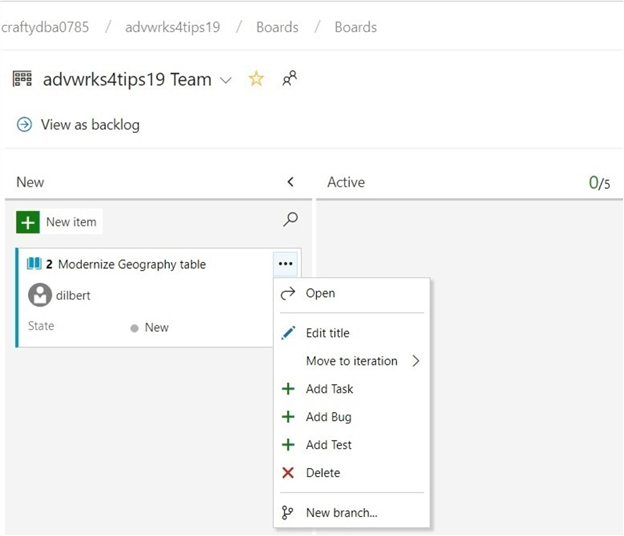Click the craftydba0785 breadcrumb link

(x=45, y=27)
